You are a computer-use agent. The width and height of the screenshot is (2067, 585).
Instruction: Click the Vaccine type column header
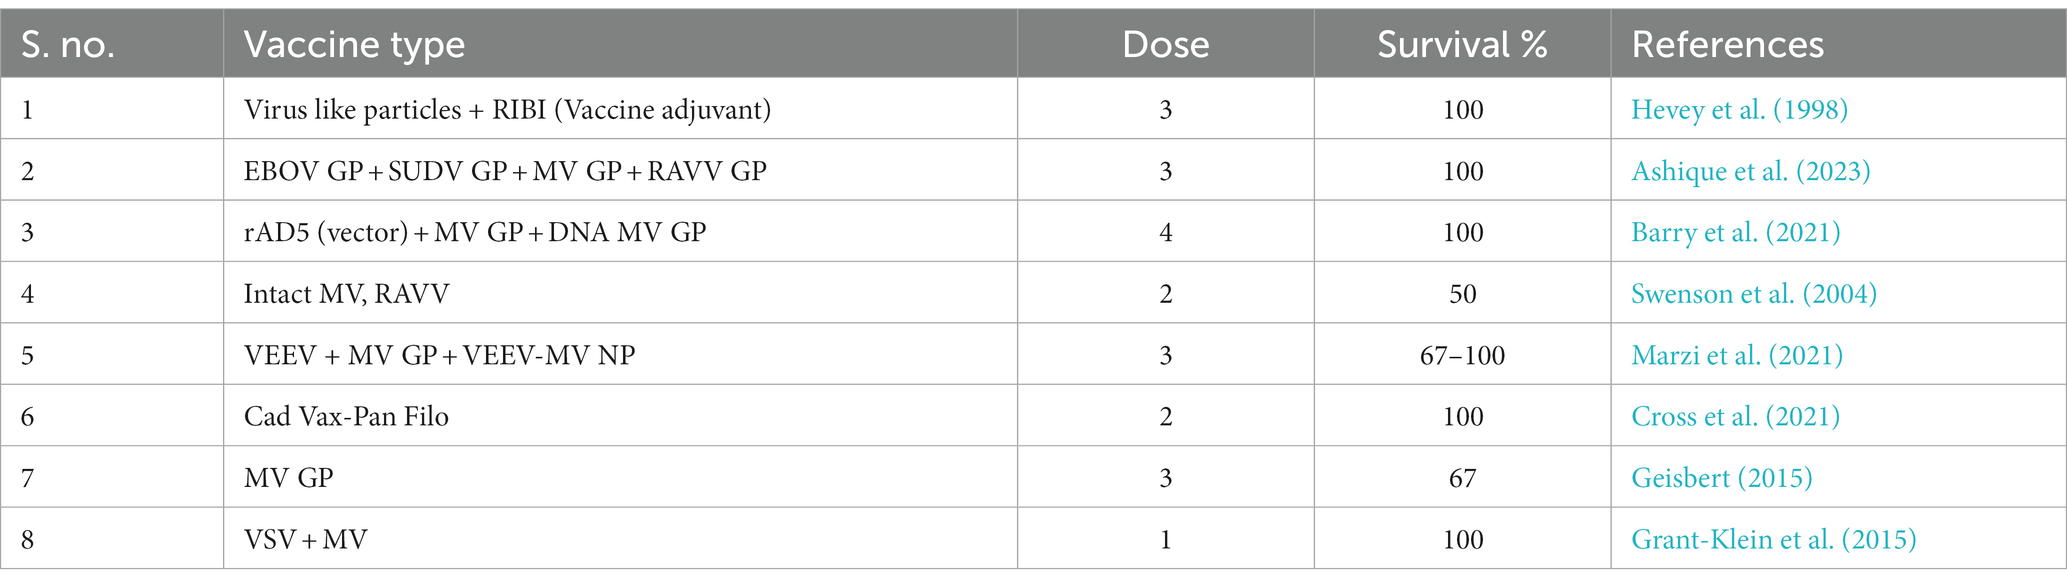pyautogui.click(x=354, y=45)
